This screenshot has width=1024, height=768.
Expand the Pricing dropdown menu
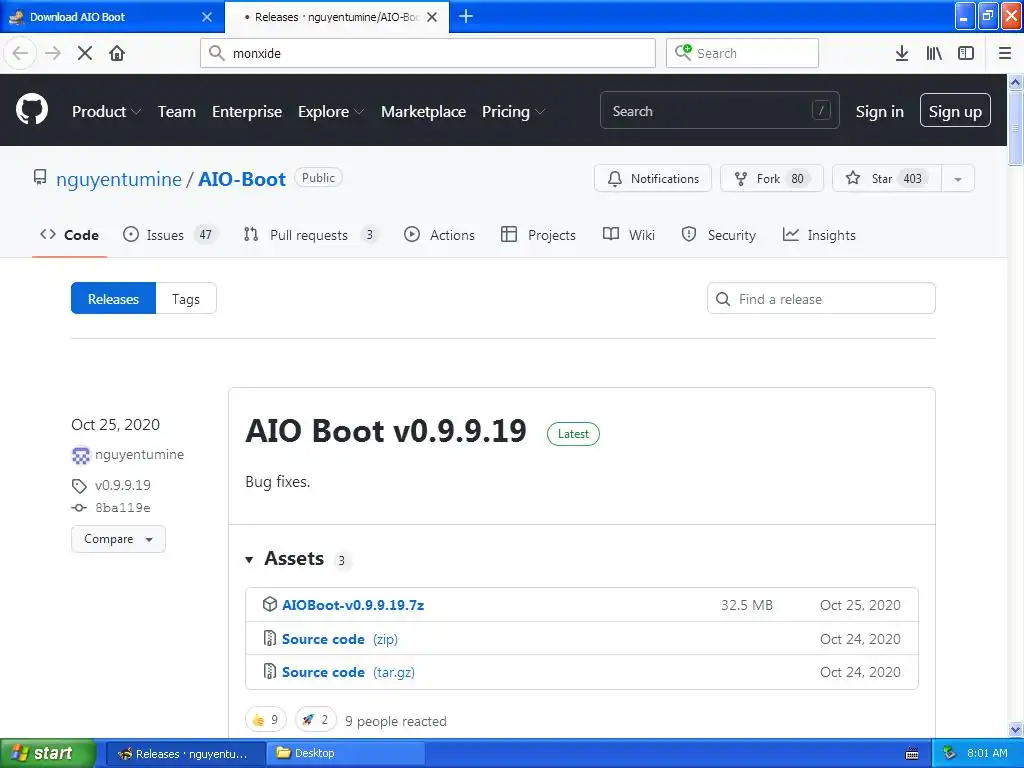(x=513, y=112)
